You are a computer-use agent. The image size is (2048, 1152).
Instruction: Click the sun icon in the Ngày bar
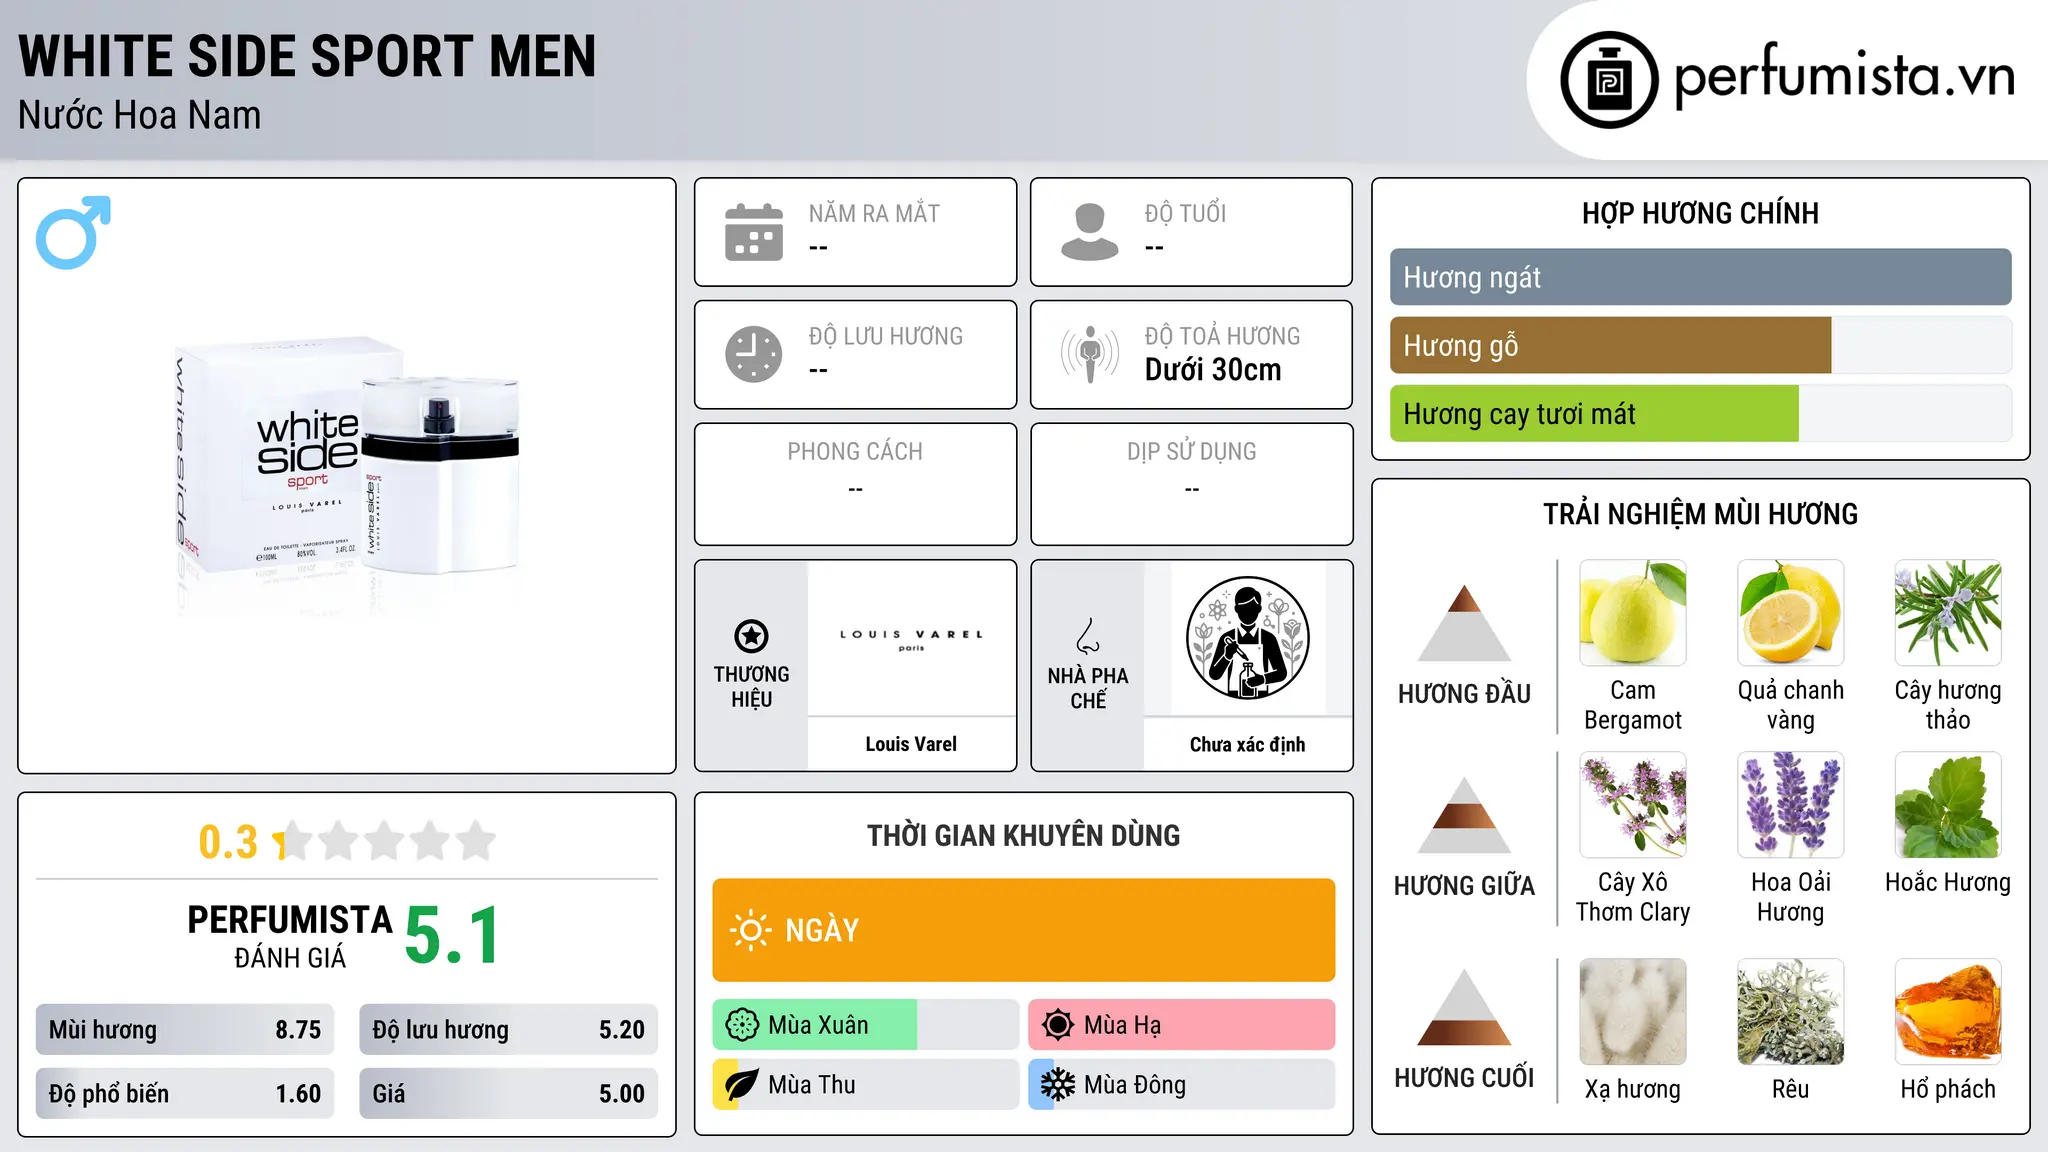[750, 930]
